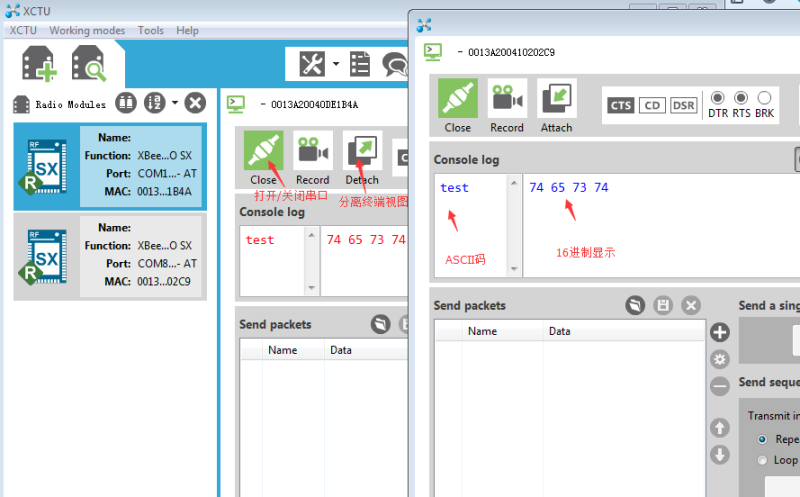Click the Attach console icon
The image size is (800, 497).
[557, 106]
